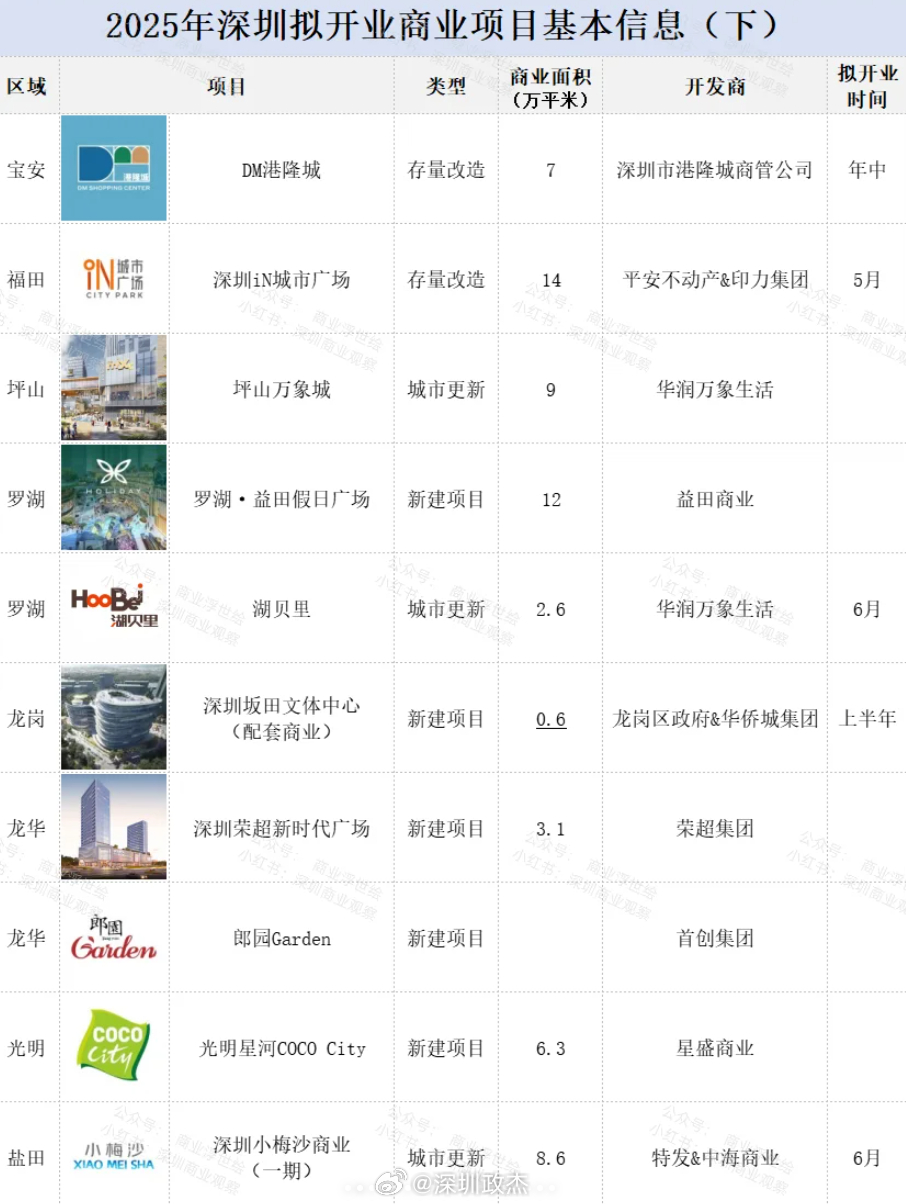The image size is (906, 1204).
Task: Open the 坪山万象城 building photo
Action: coord(114,388)
